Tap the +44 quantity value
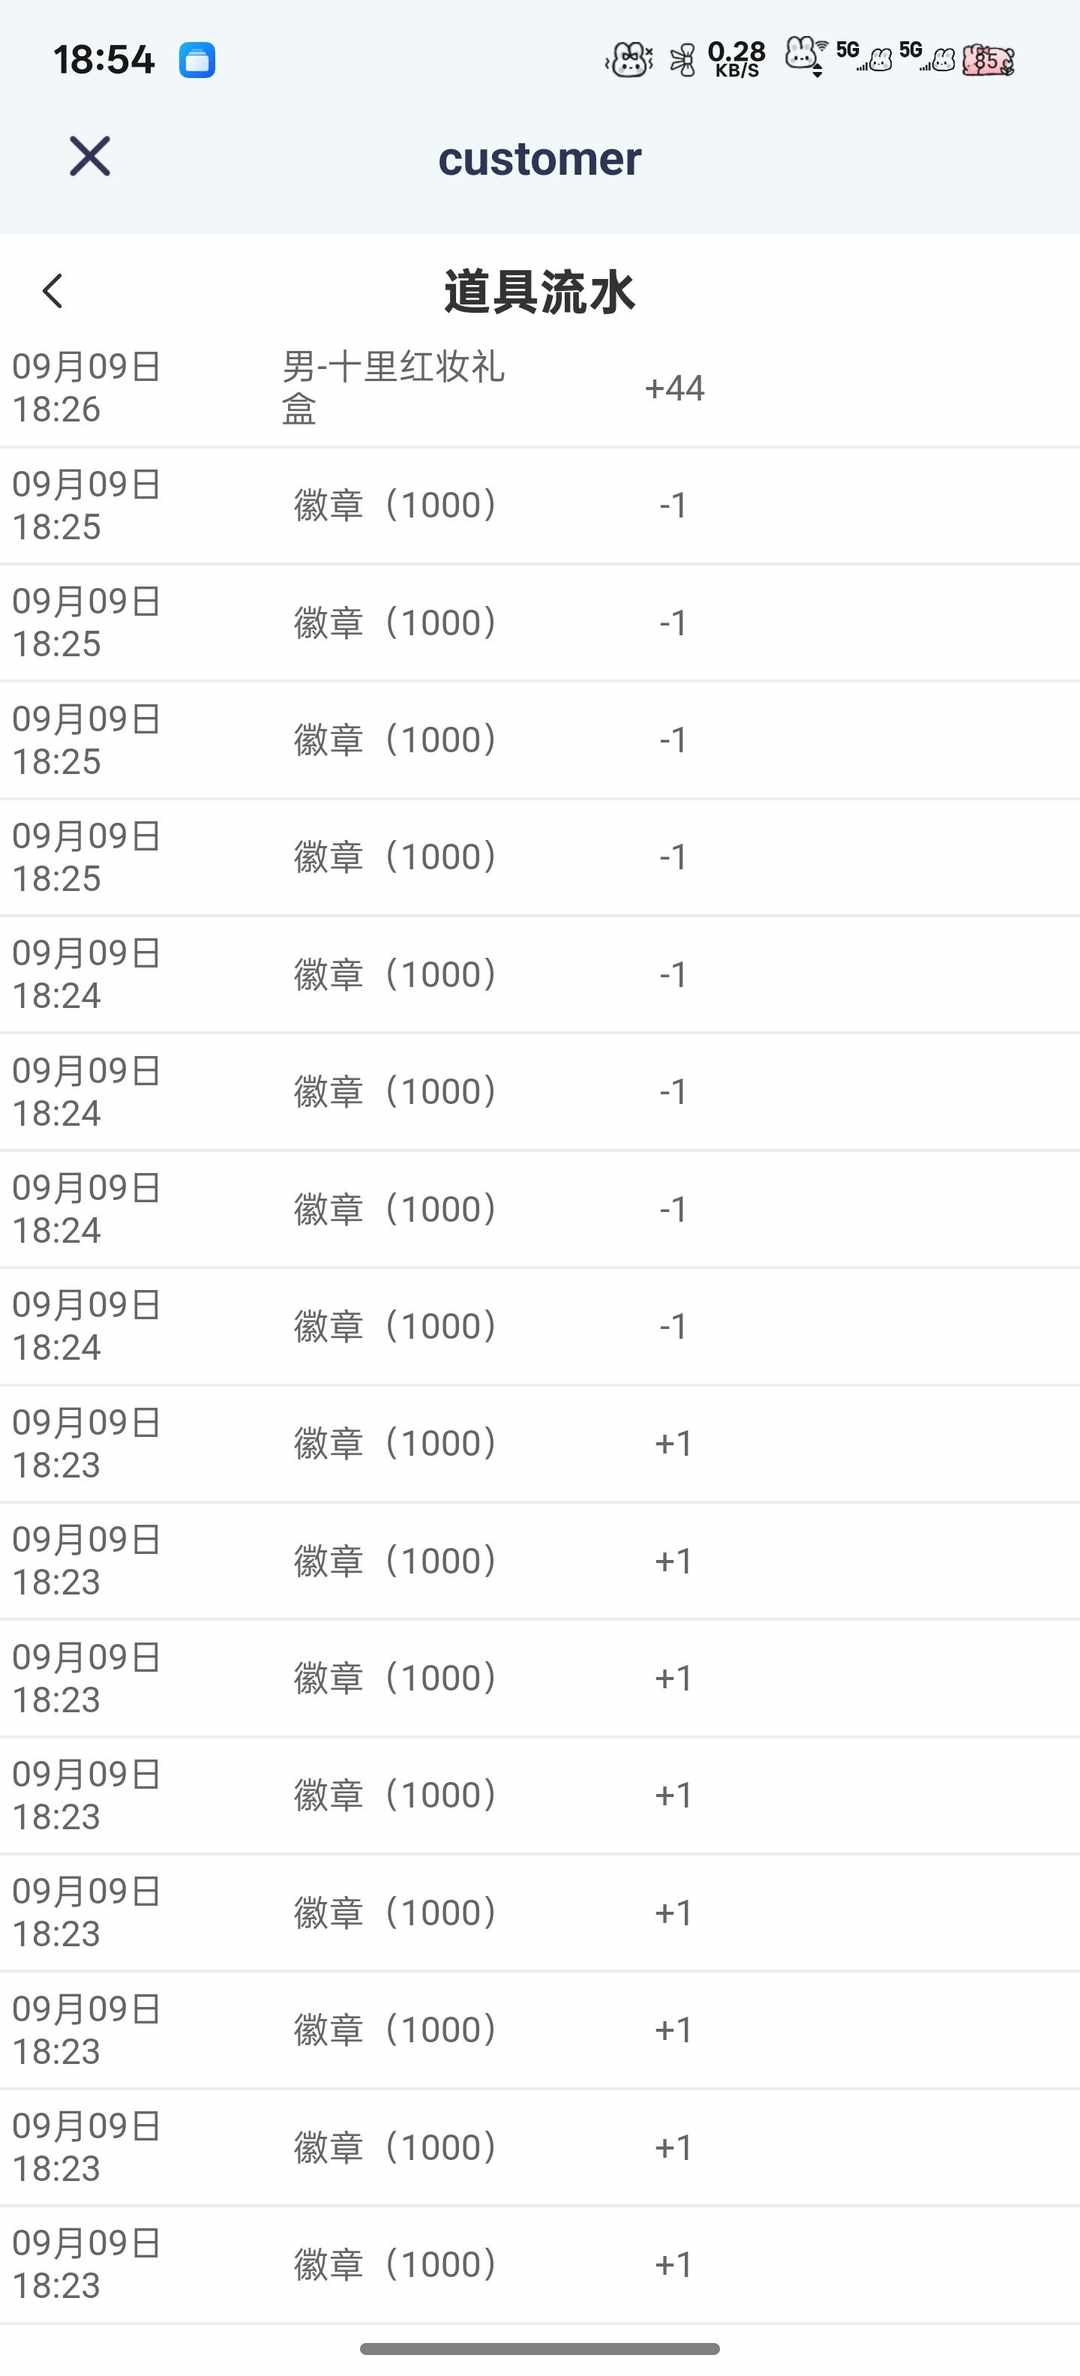1080x2376 pixels. click(x=674, y=388)
